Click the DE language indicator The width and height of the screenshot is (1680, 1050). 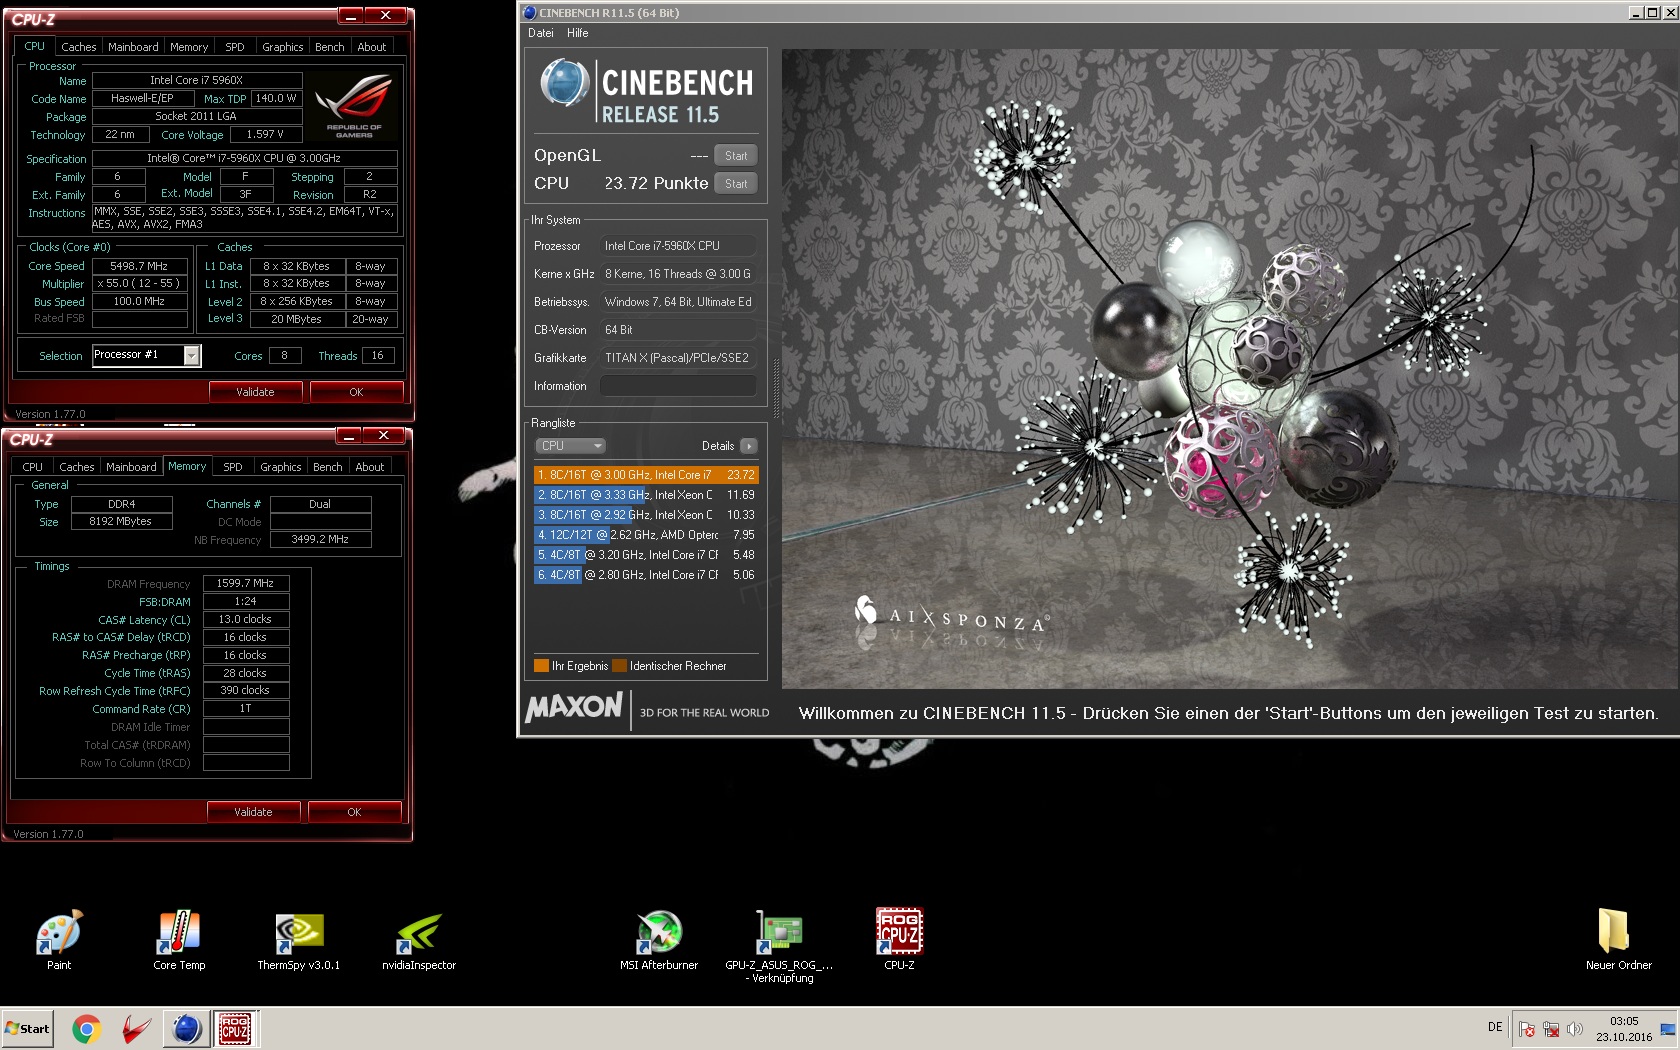tap(1495, 1027)
